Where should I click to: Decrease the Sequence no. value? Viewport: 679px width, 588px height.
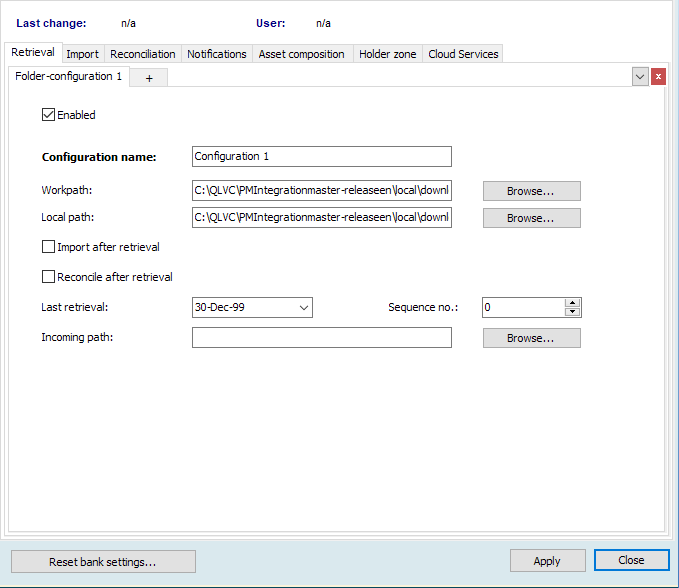tap(572, 312)
